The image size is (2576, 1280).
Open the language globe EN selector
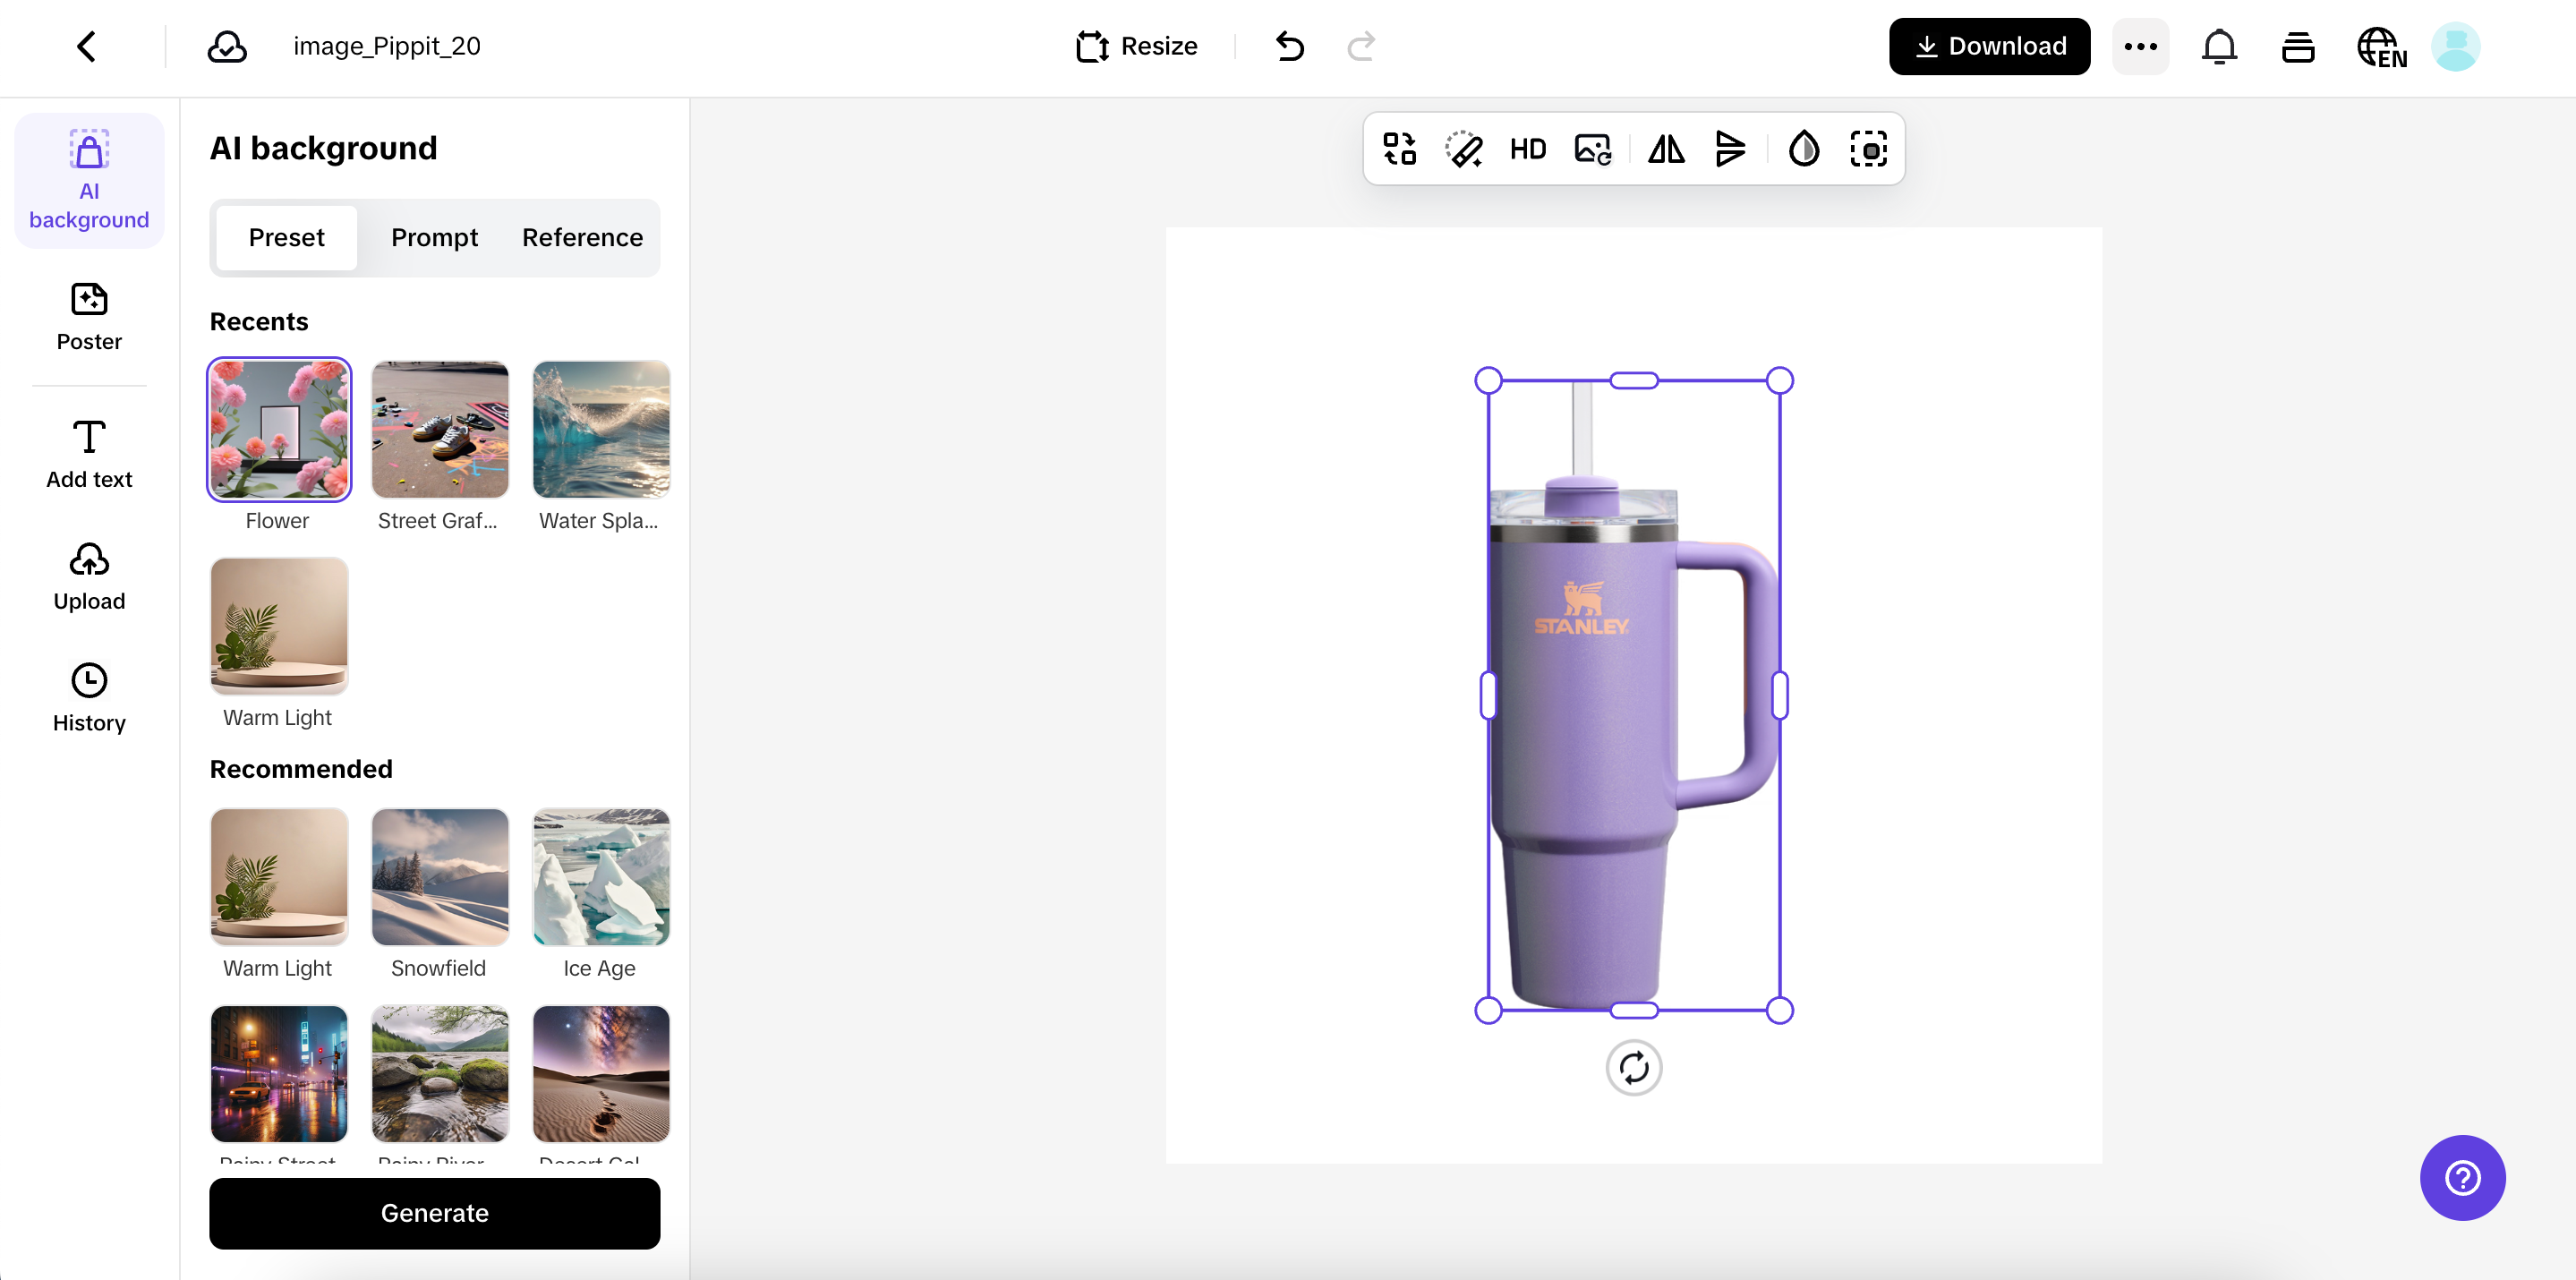2381,47
